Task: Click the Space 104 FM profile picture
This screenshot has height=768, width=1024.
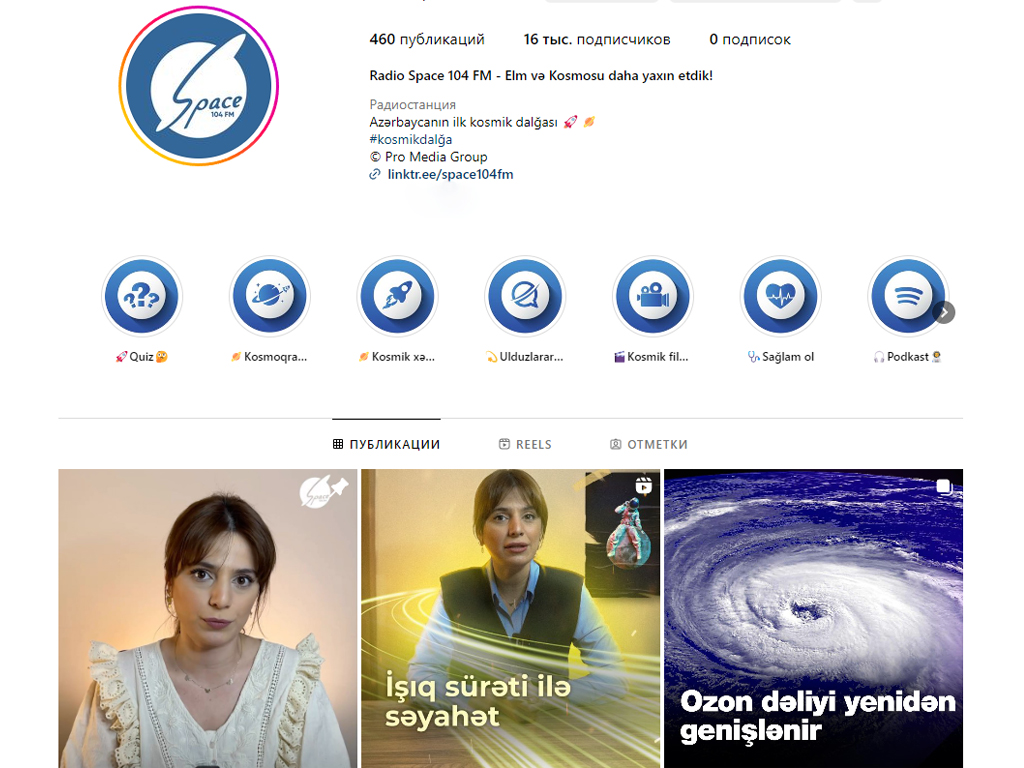Action: pyautogui.click(x=199, y=86)
